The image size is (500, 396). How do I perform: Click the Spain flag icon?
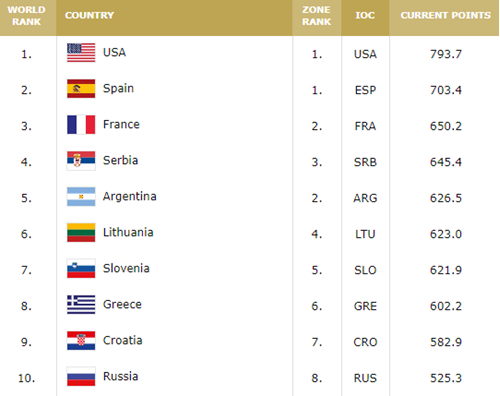(x=81, y=89)
